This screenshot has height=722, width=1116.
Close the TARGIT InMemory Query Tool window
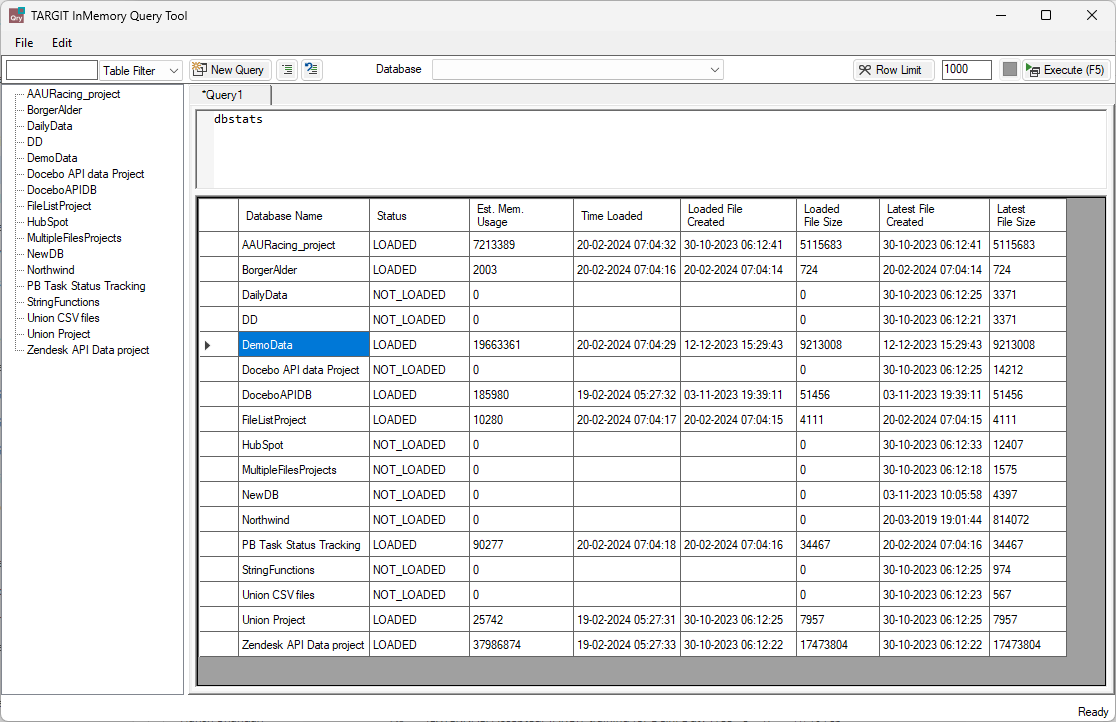pos(1092,15)
